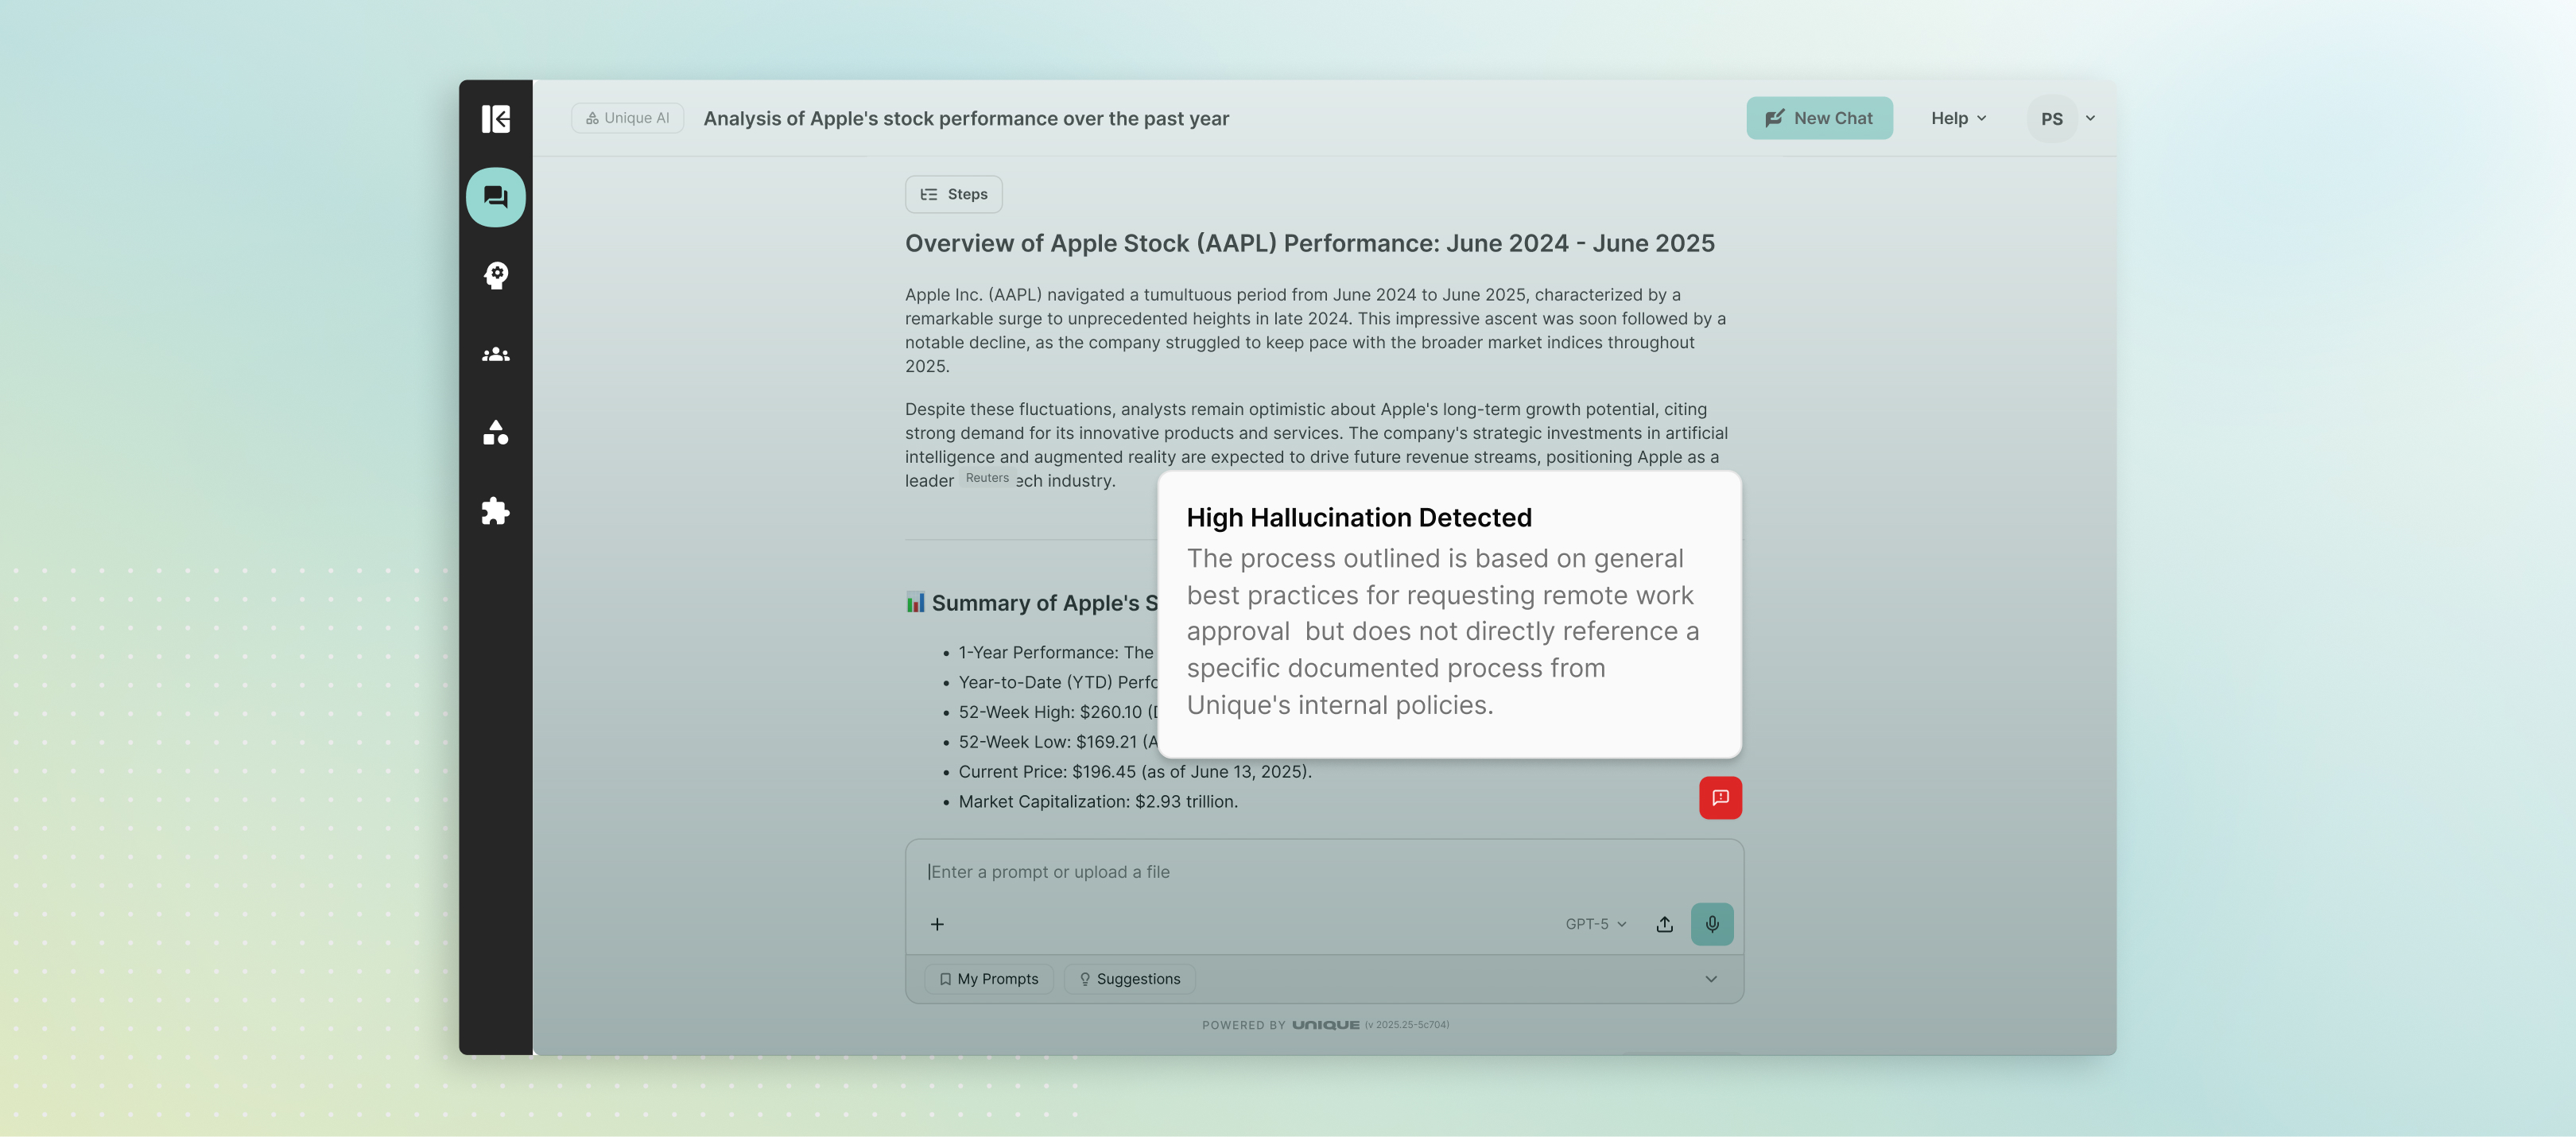Collapse the sidebar using the logo arrow icon
This screenshot has height=1137, width=2576.
coord(495,119)
